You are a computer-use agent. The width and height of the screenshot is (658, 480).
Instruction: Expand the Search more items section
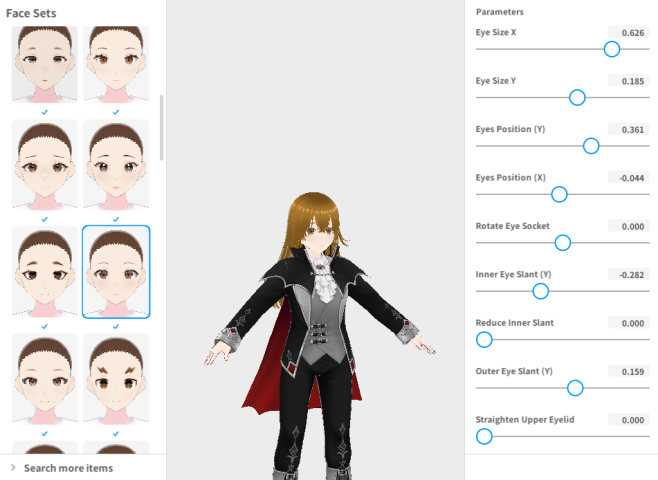click(68, 468)
